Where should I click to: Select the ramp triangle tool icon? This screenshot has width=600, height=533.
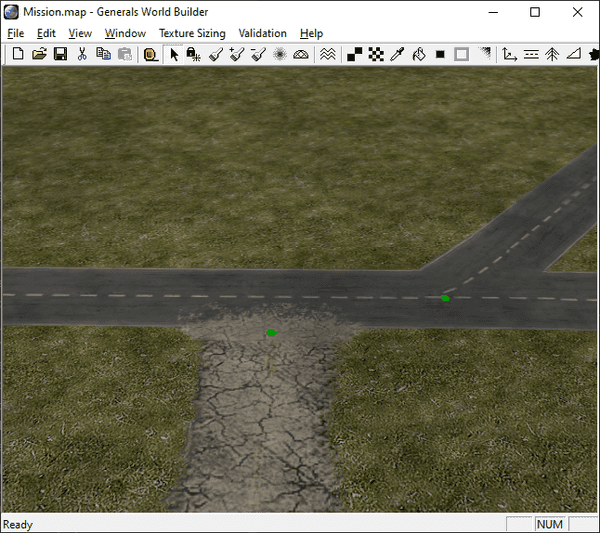pyautogui.click(x=573, y=54)
